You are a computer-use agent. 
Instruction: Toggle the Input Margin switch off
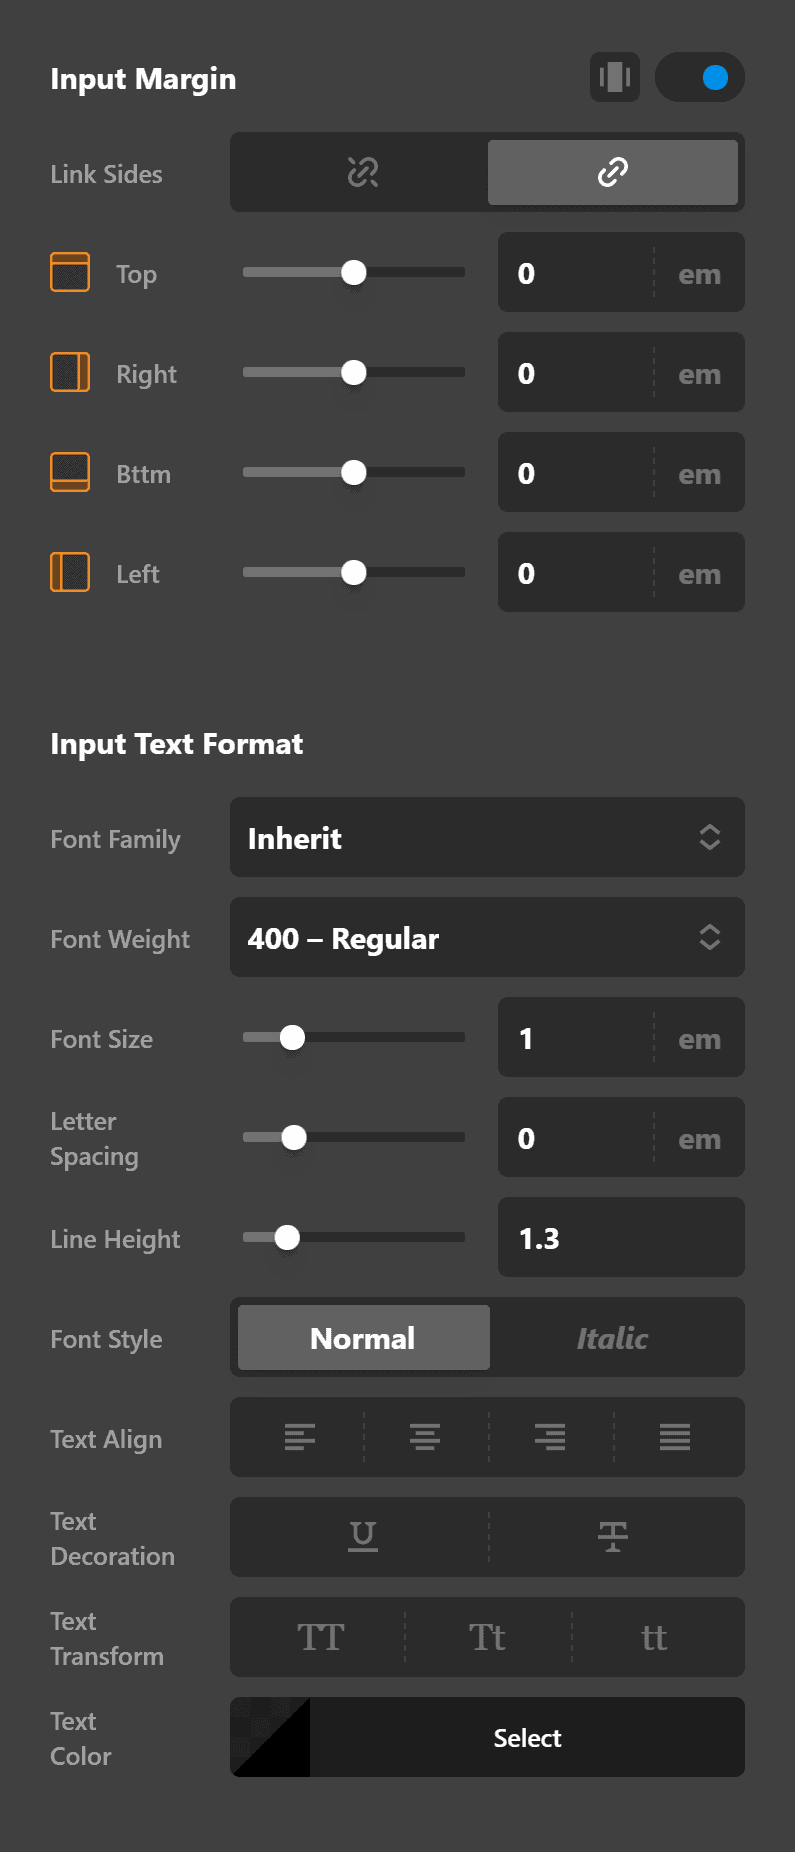[x=700, y=77]
